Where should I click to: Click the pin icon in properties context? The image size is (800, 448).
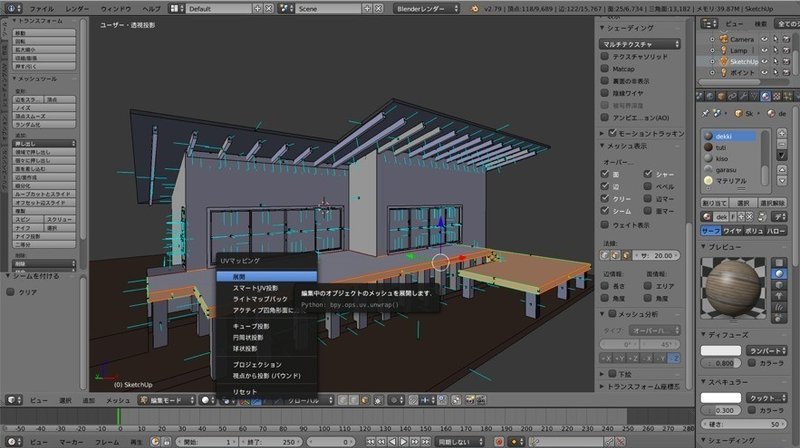706,113
